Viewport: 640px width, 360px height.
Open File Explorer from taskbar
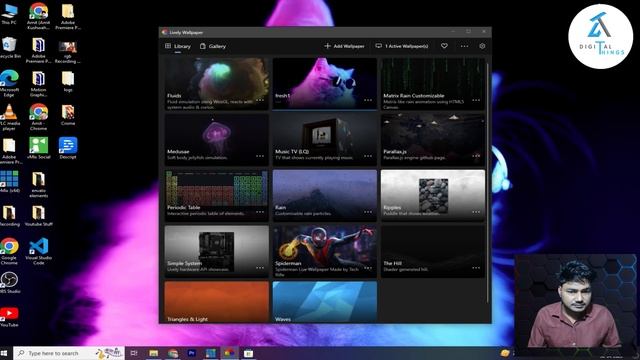click(x=153, y=353)
